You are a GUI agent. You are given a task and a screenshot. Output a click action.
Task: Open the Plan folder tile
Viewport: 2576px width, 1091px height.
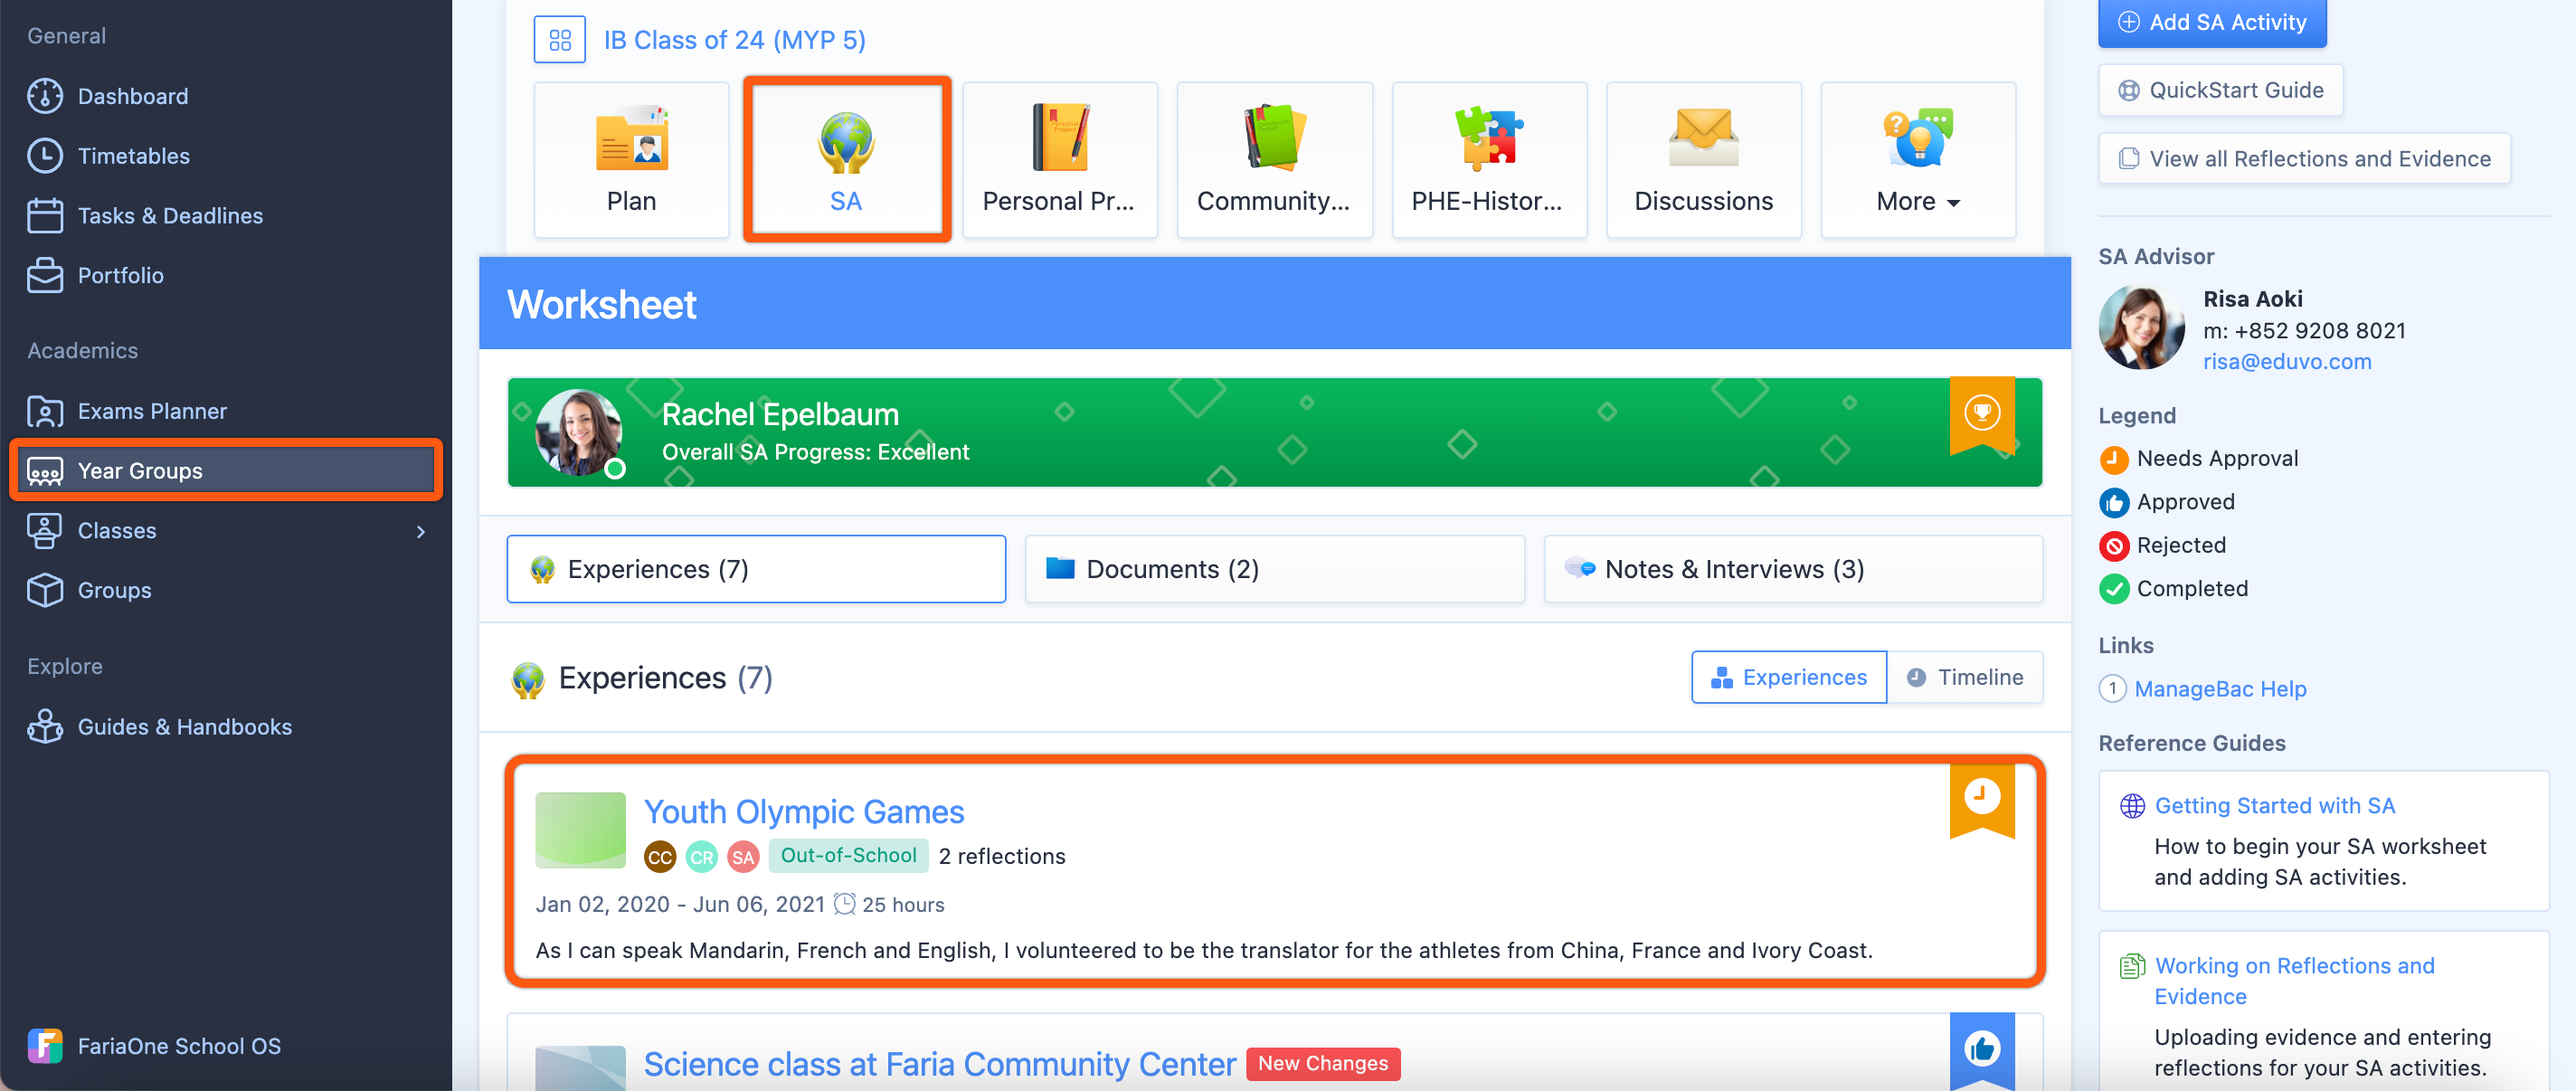point(631,160)
